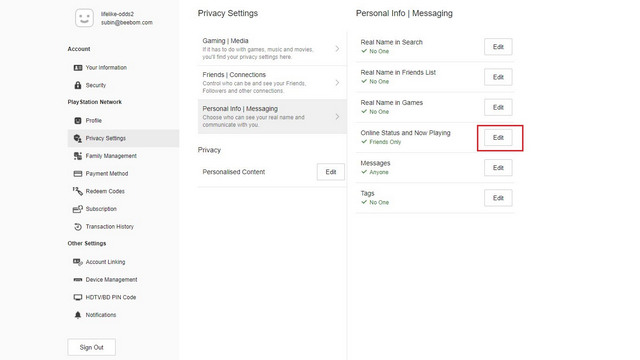Expand Personal Info | Messaging chevron
Viewport: 640px width, 360px height.
[x=337, y=117]
